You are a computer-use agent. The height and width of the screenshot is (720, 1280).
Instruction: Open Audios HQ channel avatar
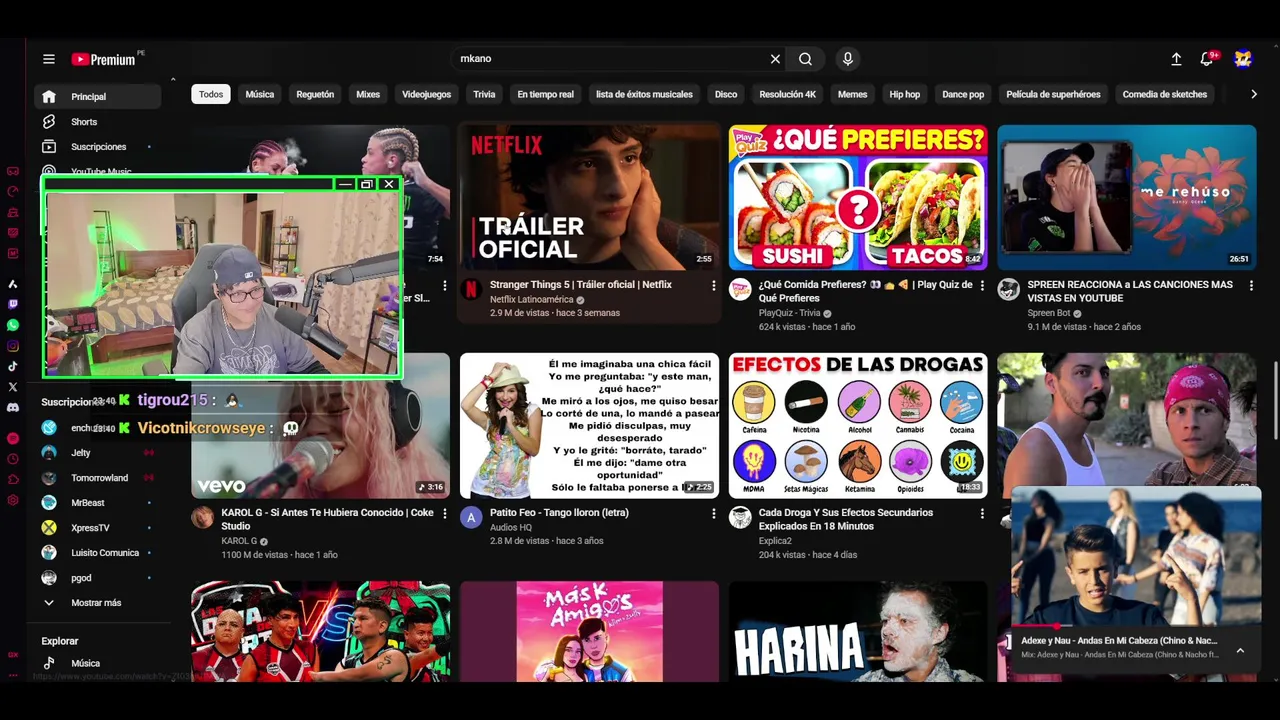pyautogui.click(x=471, y=518)
